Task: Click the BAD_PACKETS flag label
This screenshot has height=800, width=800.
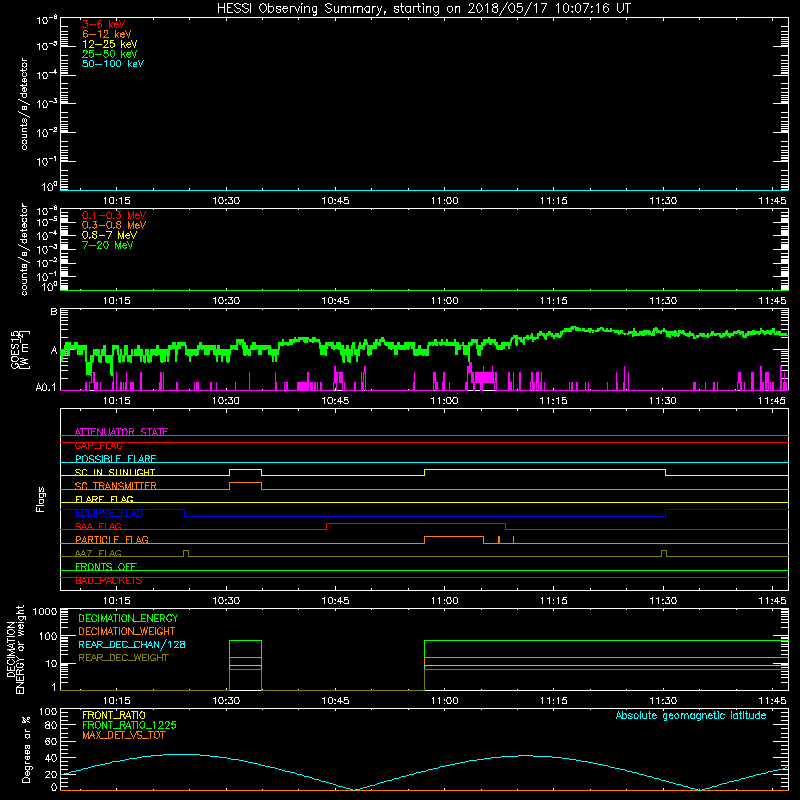Action: pos(109,581)
